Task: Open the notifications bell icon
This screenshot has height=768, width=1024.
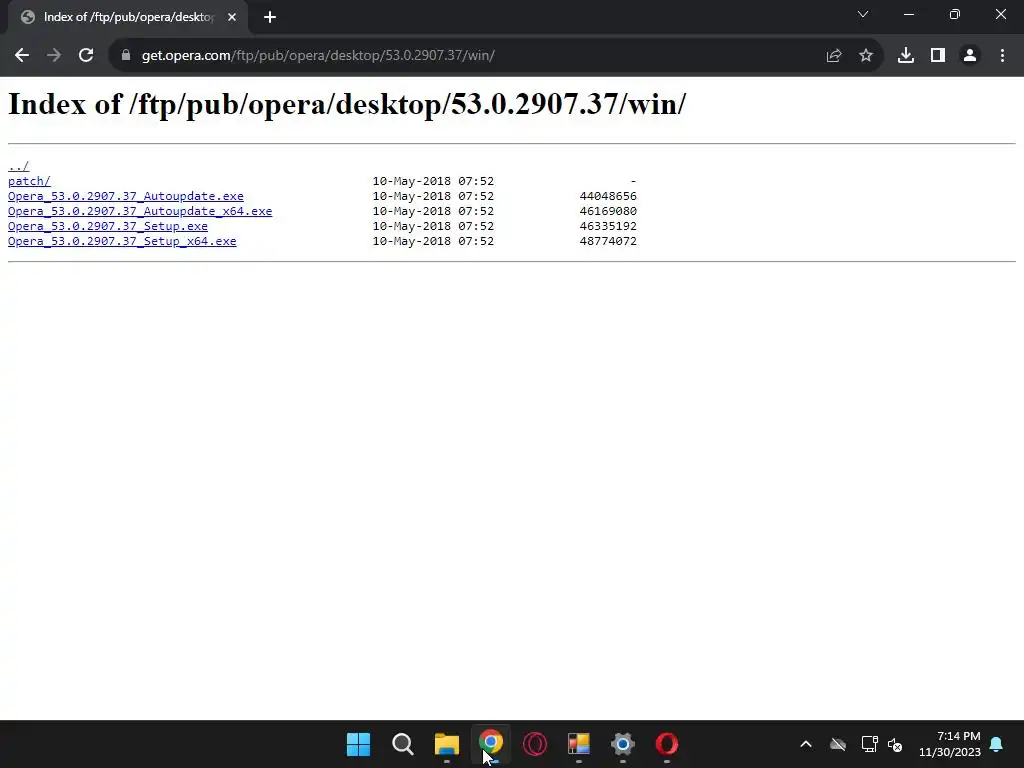Action: pyautogui.click(x=997, y=744)
